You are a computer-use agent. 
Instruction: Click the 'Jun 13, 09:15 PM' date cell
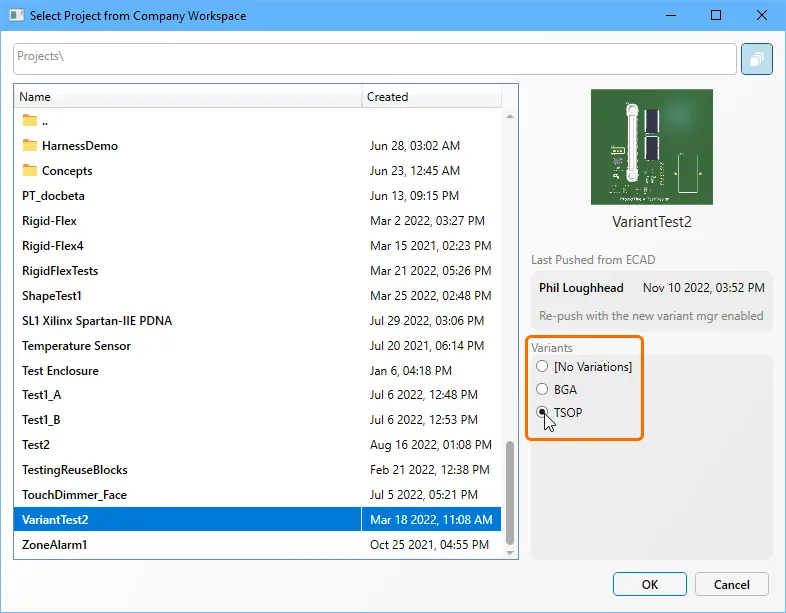(414, 195)
